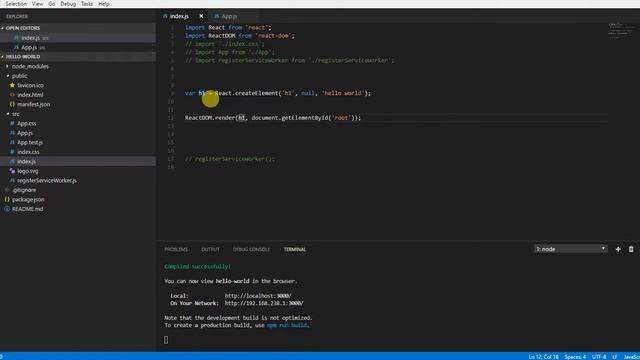Click the LF line ending status entry
Image resolution: width=640 pixels, height=360 pixels.
[x=615, y=357]
